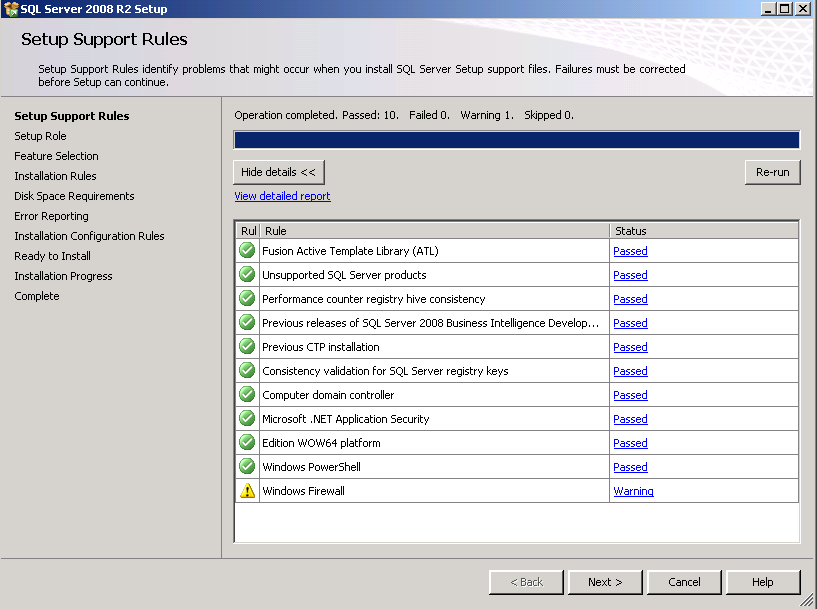Image resolution: width=817 pixels, height=609 pixels.
Task: Click the check icon for Previous releases of SQL Server 2008 BI
Action: tap(247, 322)
